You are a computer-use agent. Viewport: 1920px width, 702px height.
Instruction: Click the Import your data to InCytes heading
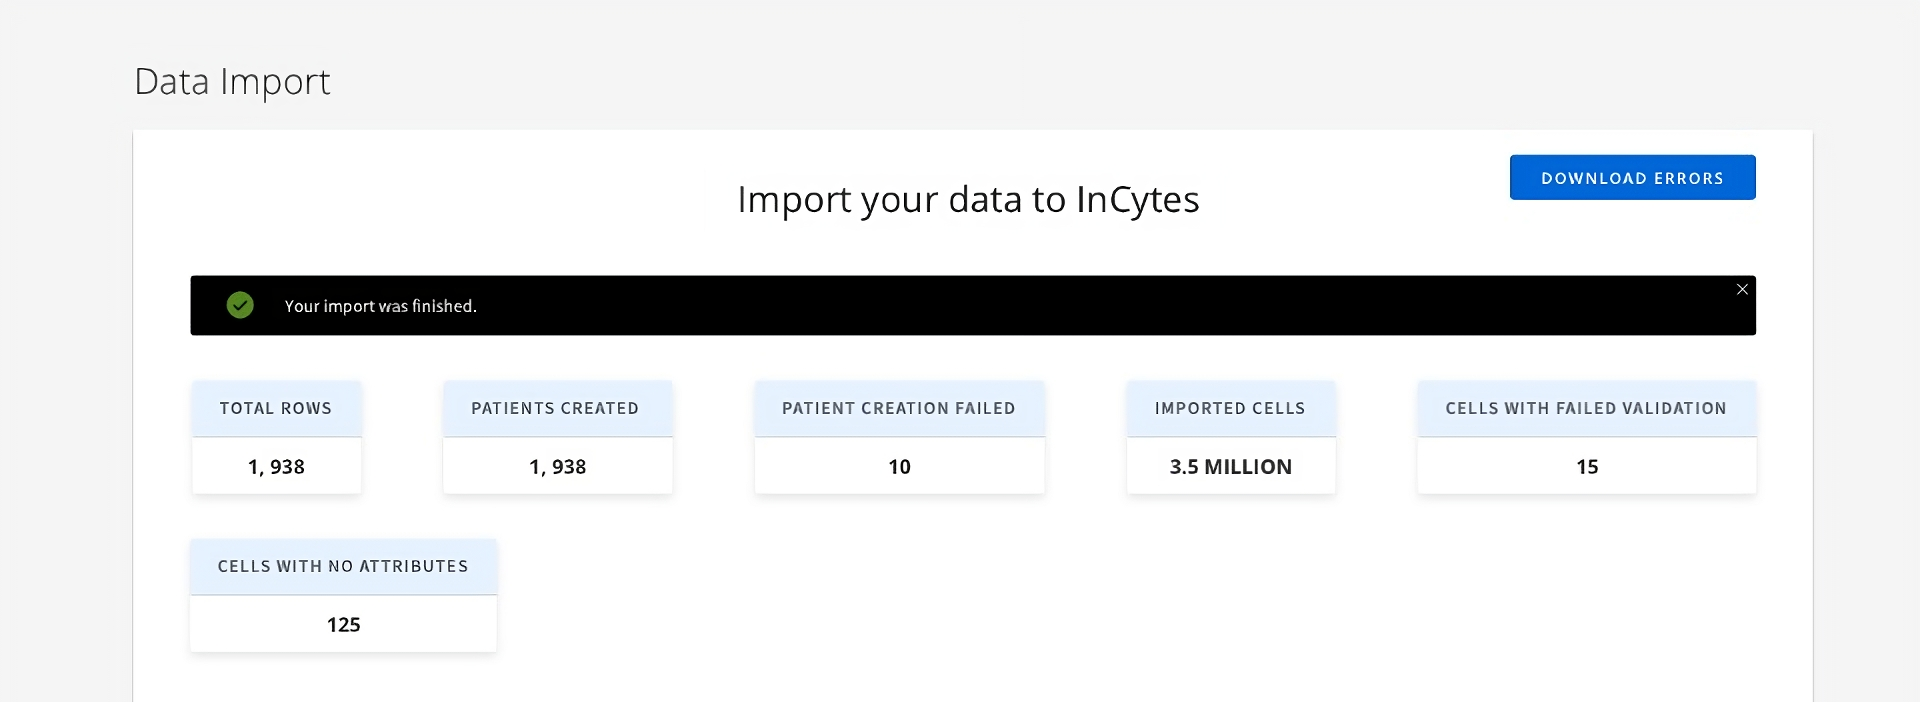(x=967, y=199)
